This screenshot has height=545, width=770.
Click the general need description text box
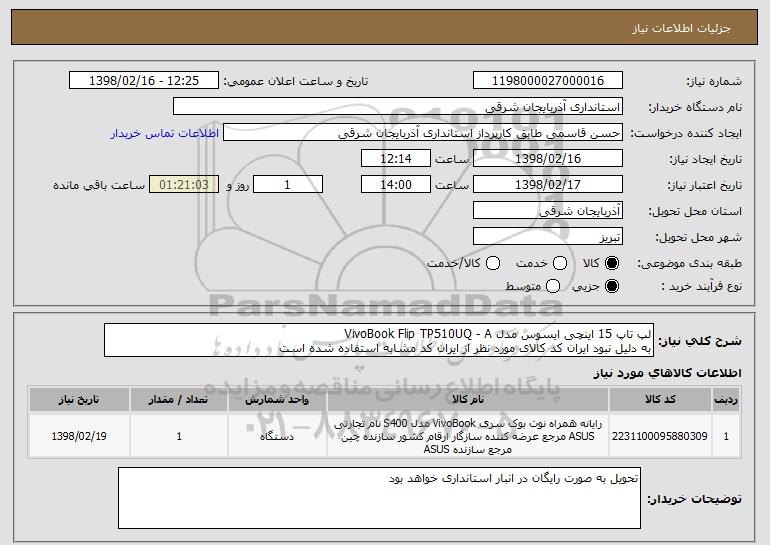[379, 340]
